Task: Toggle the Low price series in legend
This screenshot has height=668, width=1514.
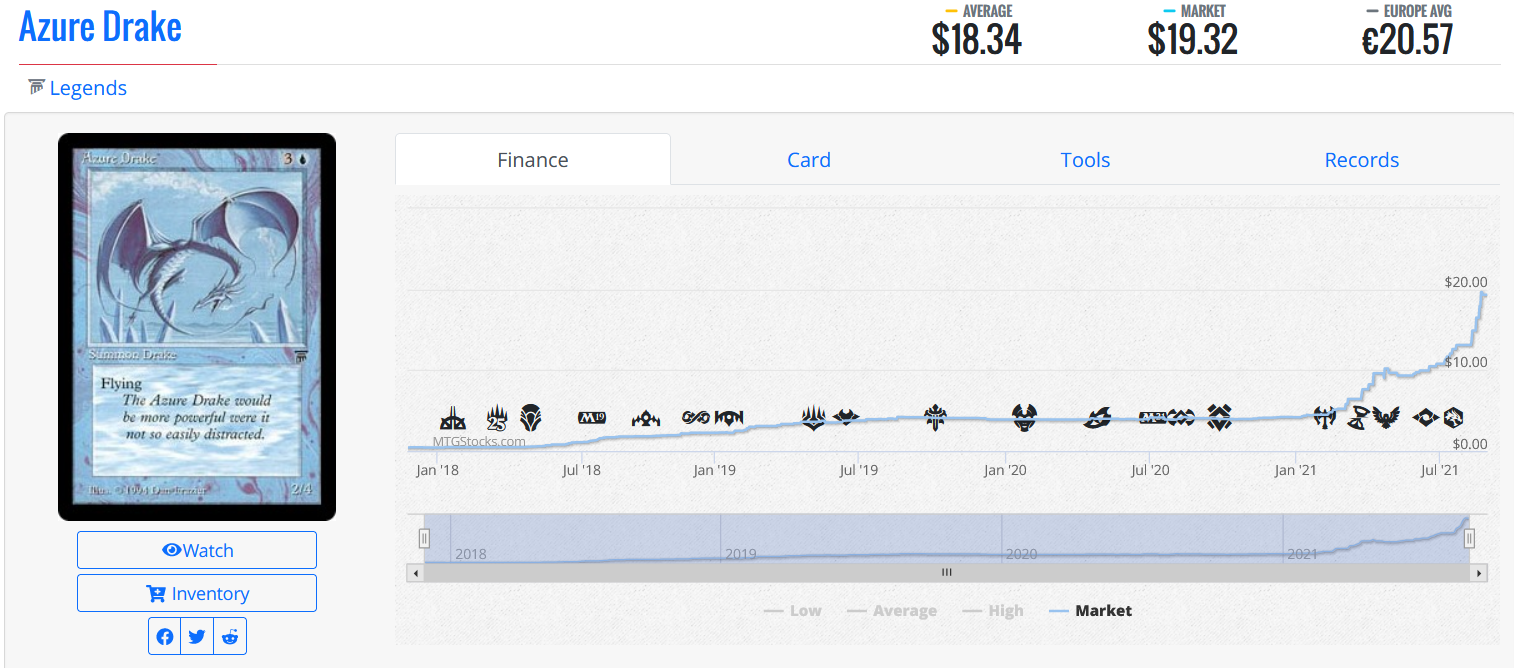Action: 793,611
